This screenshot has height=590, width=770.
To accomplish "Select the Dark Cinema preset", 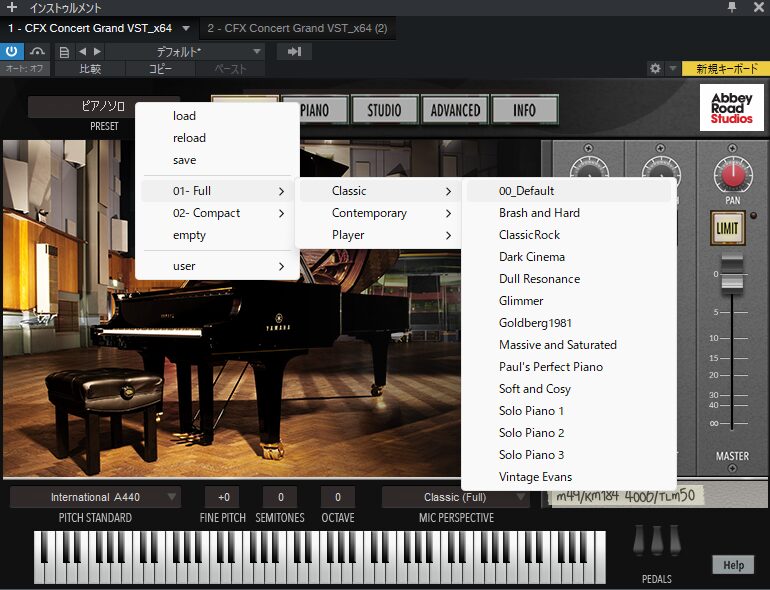I will point(569,257).
